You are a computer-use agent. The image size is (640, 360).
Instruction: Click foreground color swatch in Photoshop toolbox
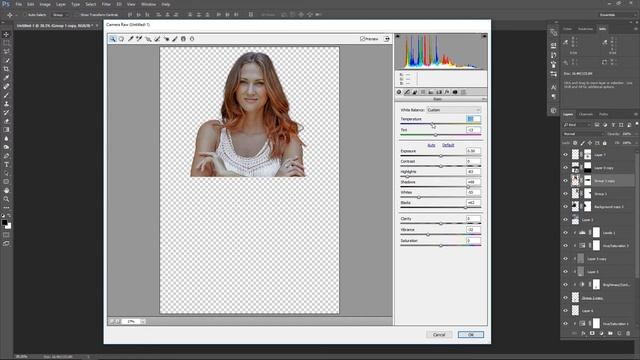(4, 222)
